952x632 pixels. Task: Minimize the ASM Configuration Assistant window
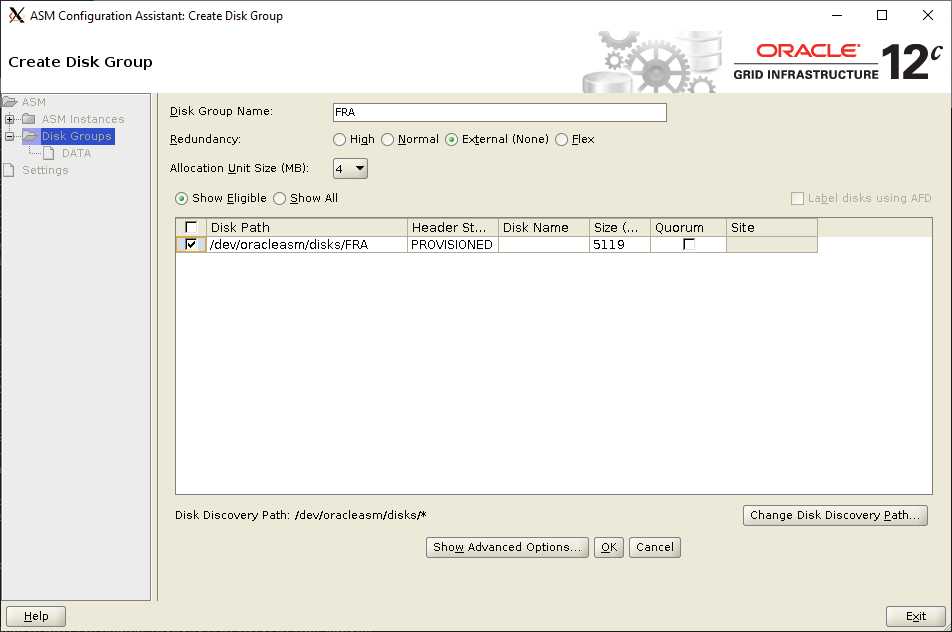837,15
